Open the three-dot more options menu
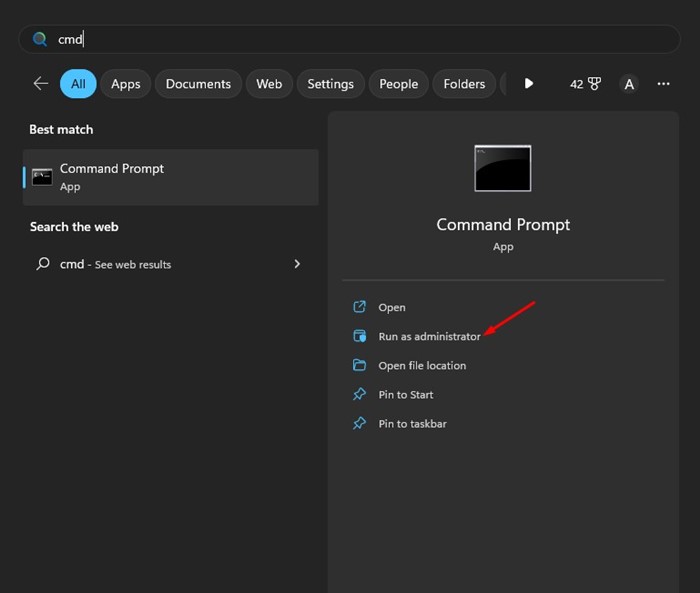The height and width of the screenshot is (593, 700). pyautogui.click(x=663, y=84)
